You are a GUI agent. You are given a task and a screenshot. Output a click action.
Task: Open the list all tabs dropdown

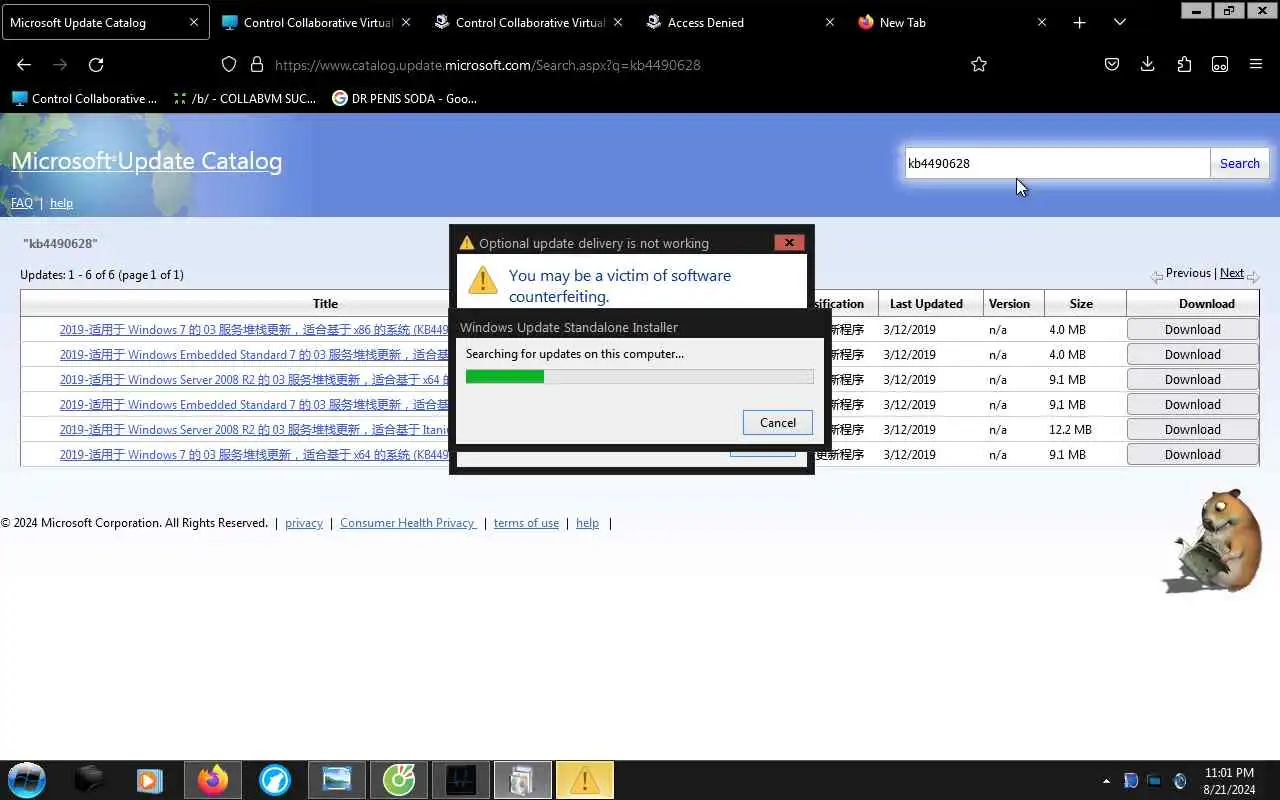(x=1120, y=22)
